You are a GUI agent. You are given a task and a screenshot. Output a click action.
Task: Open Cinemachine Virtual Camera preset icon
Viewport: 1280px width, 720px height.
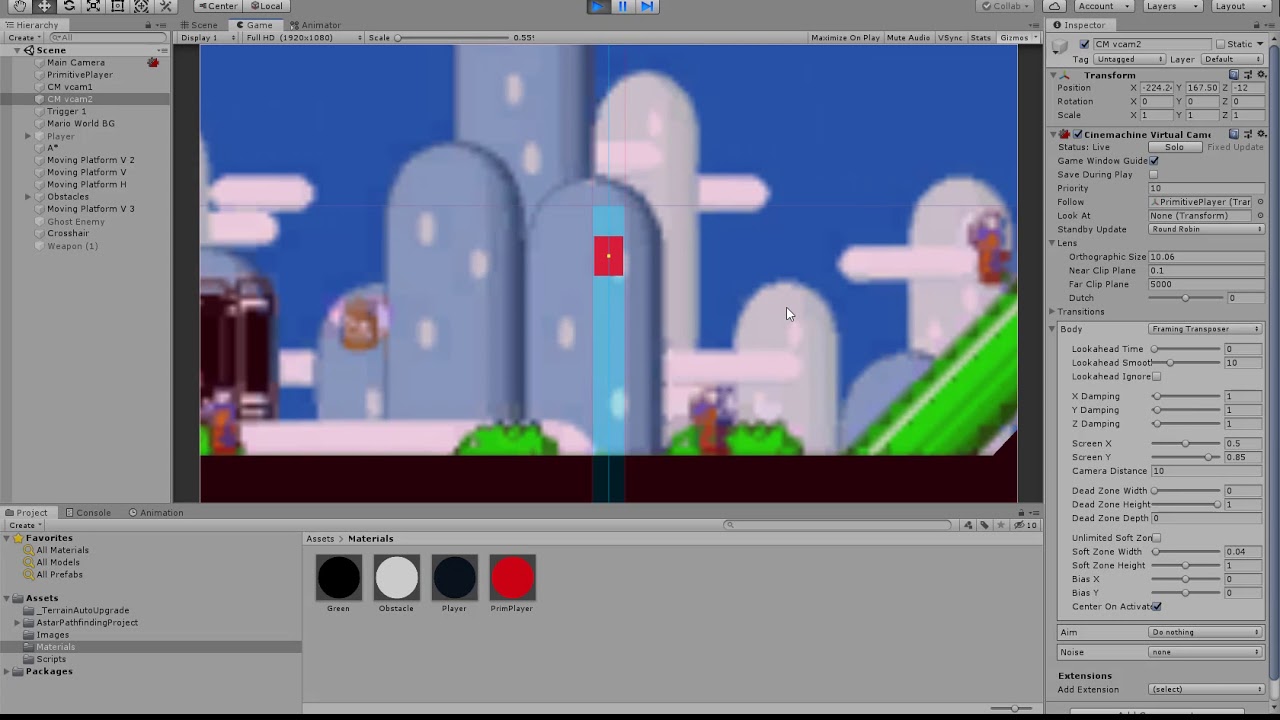(1247, 134)
